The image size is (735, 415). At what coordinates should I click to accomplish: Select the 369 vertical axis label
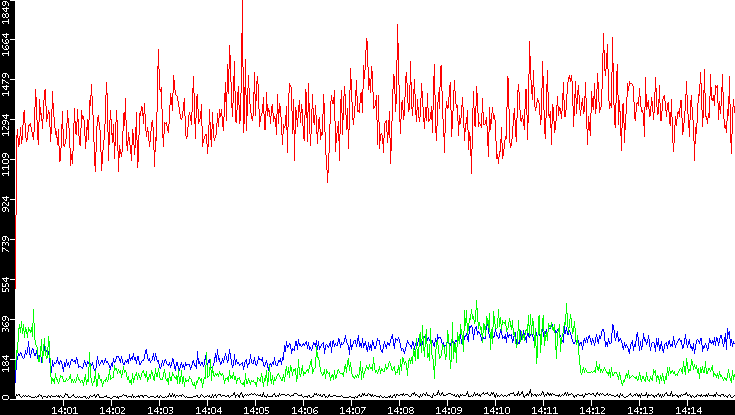click(6, 323)
